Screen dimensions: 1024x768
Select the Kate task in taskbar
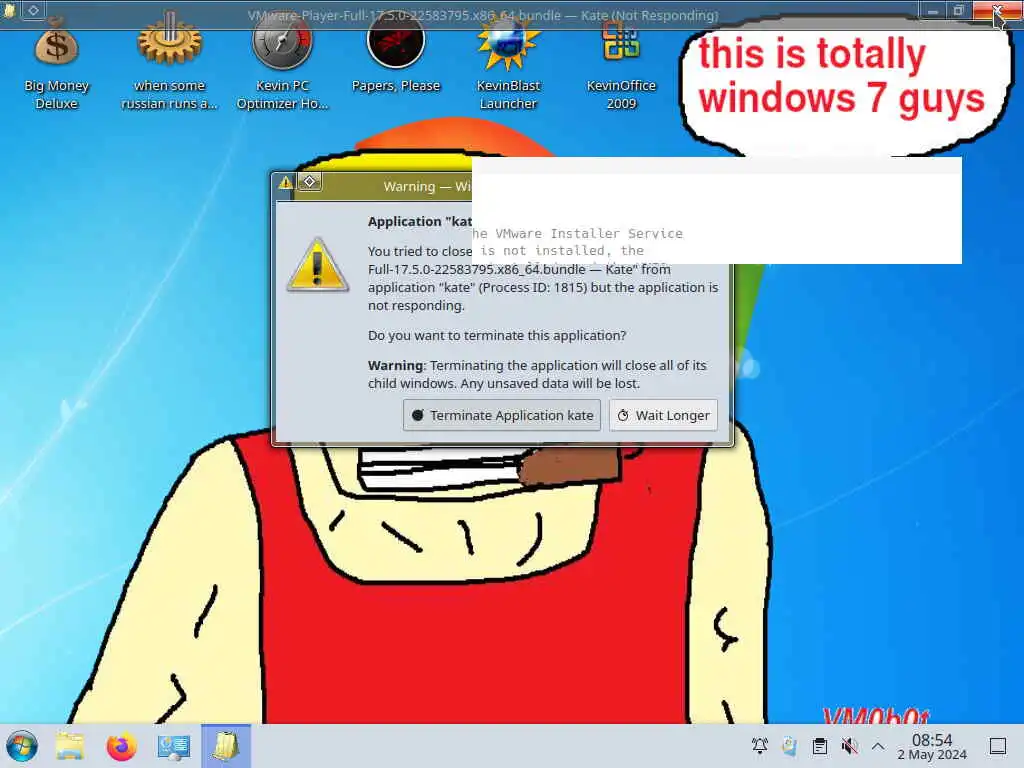pos(226,746)
